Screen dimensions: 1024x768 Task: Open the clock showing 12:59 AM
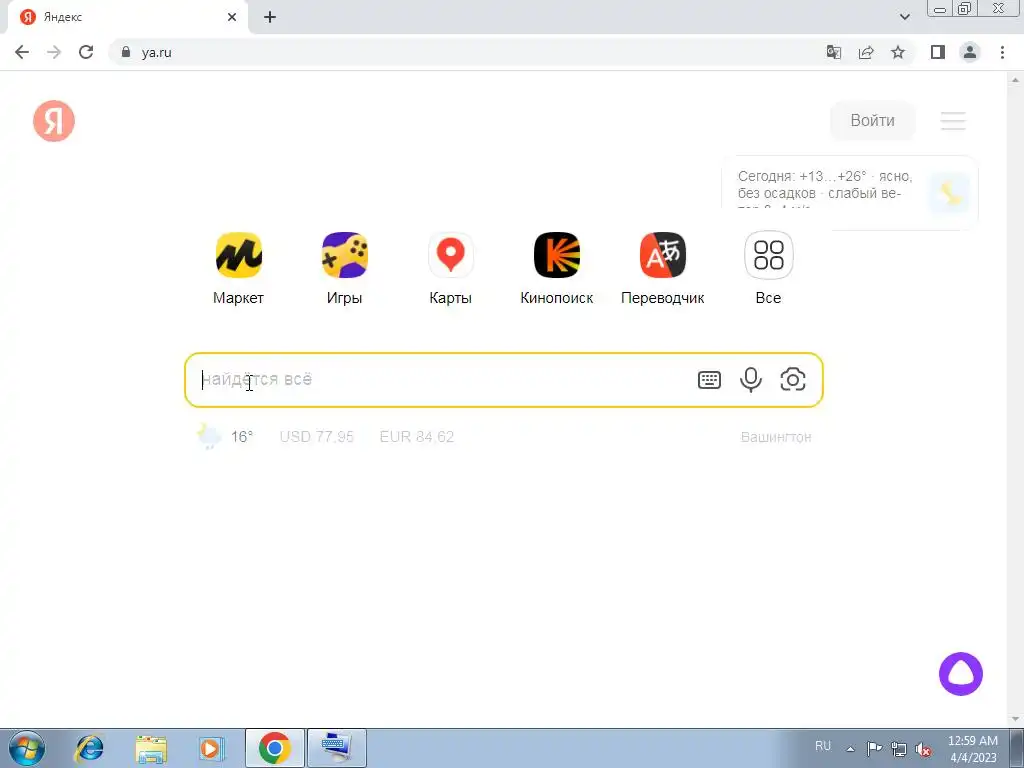[x=972, y=748]
